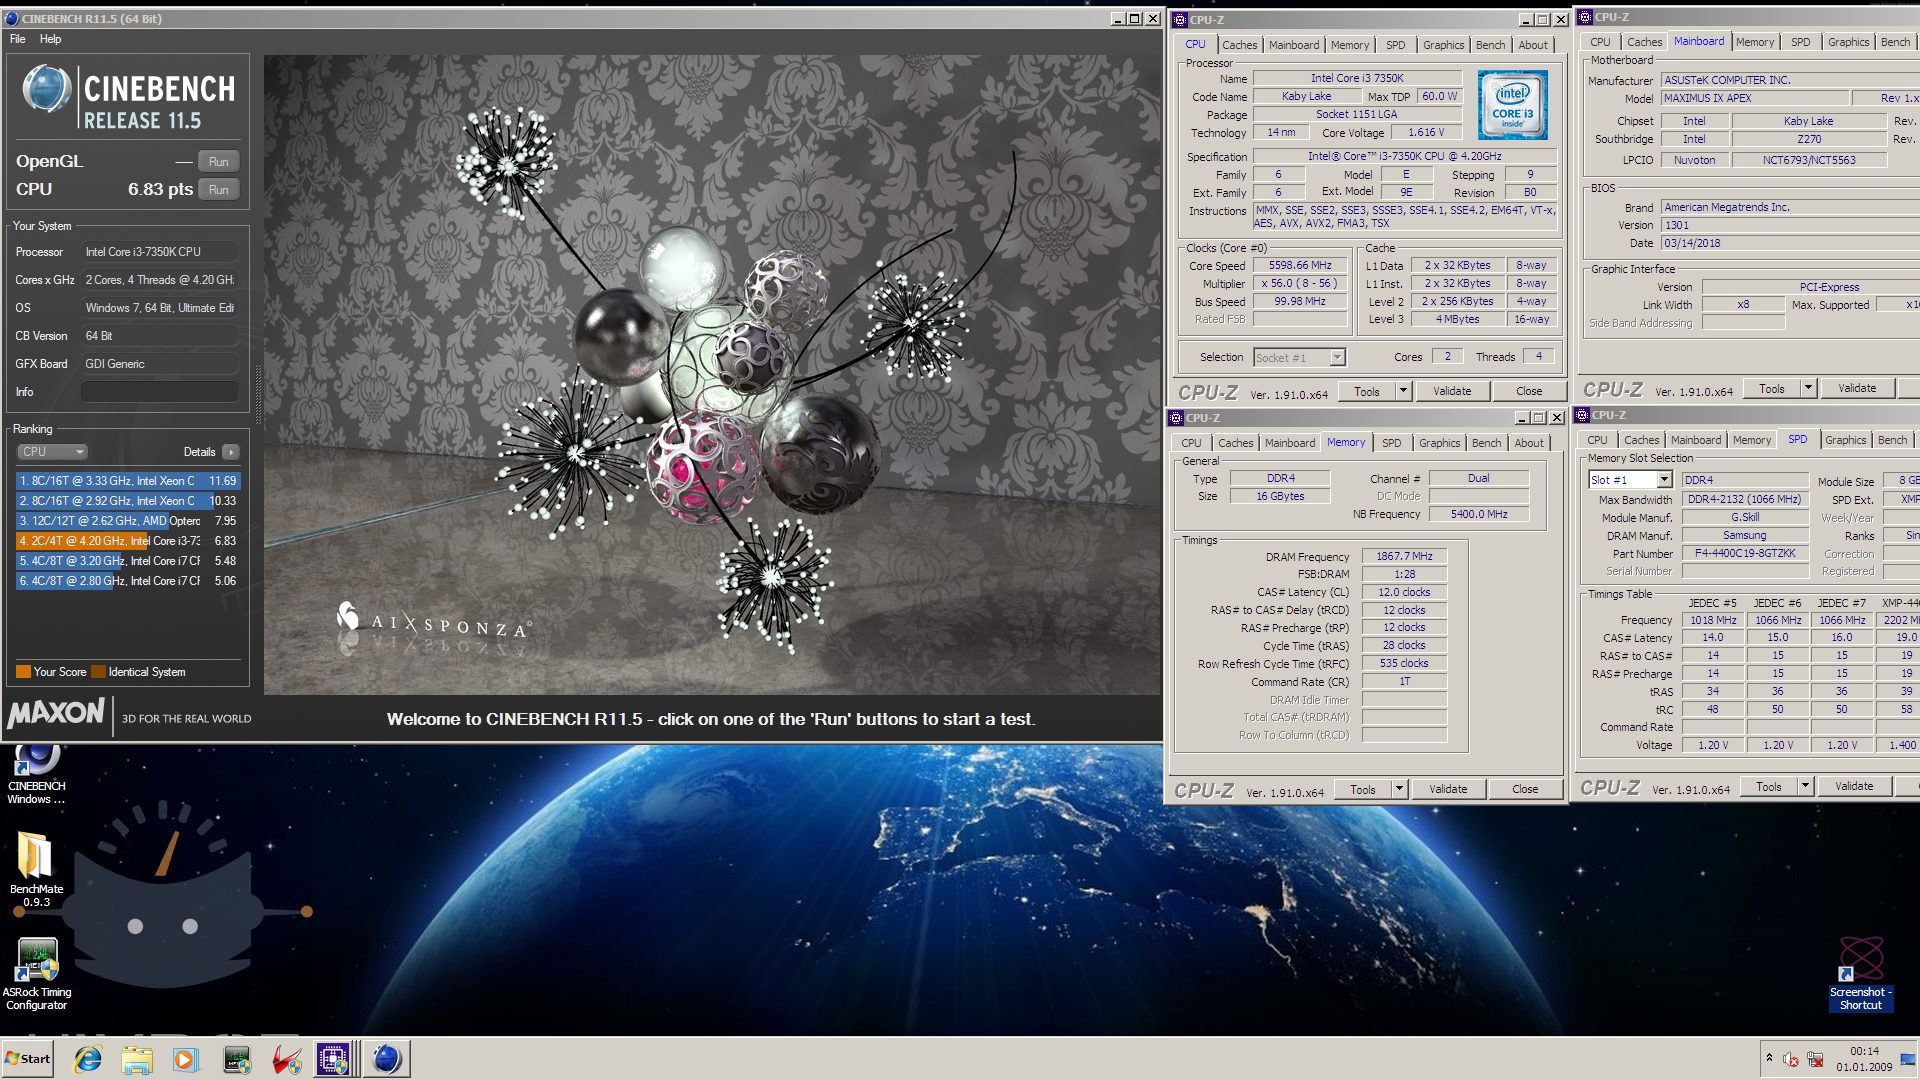Click the red wing application taskbar icon

click(287, 1059)
